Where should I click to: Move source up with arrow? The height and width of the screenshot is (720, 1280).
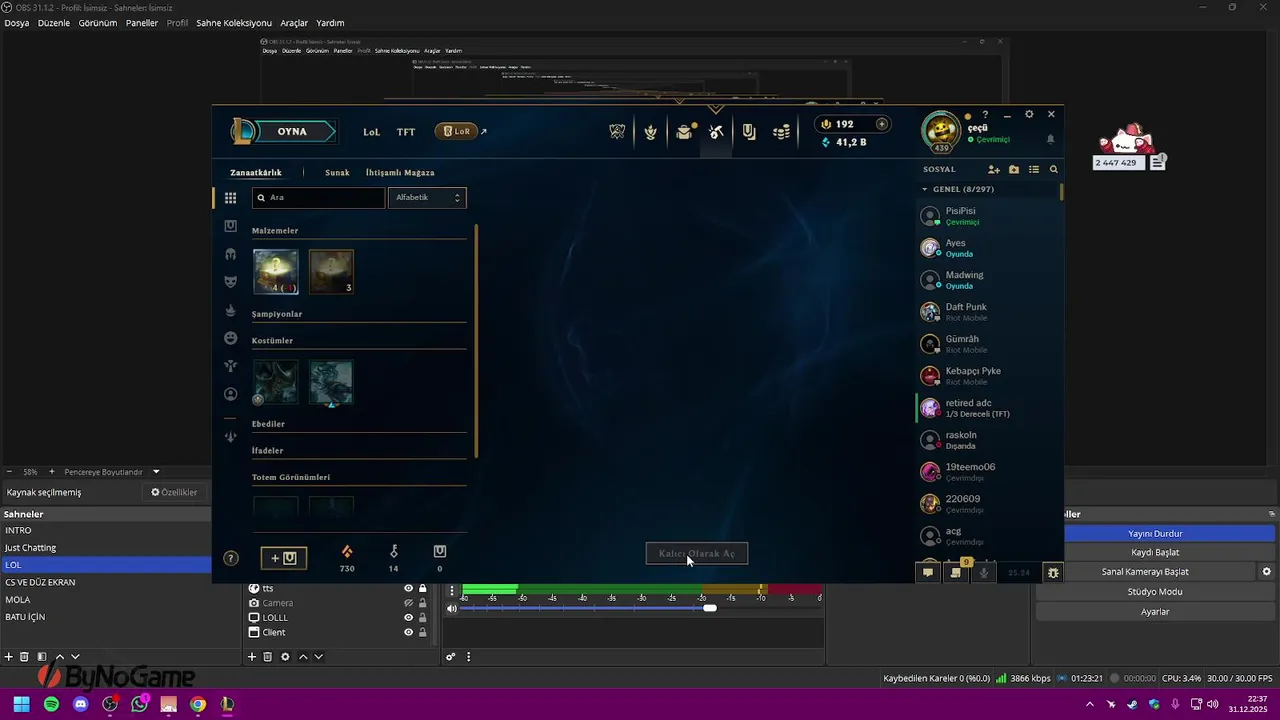(303, 657)
